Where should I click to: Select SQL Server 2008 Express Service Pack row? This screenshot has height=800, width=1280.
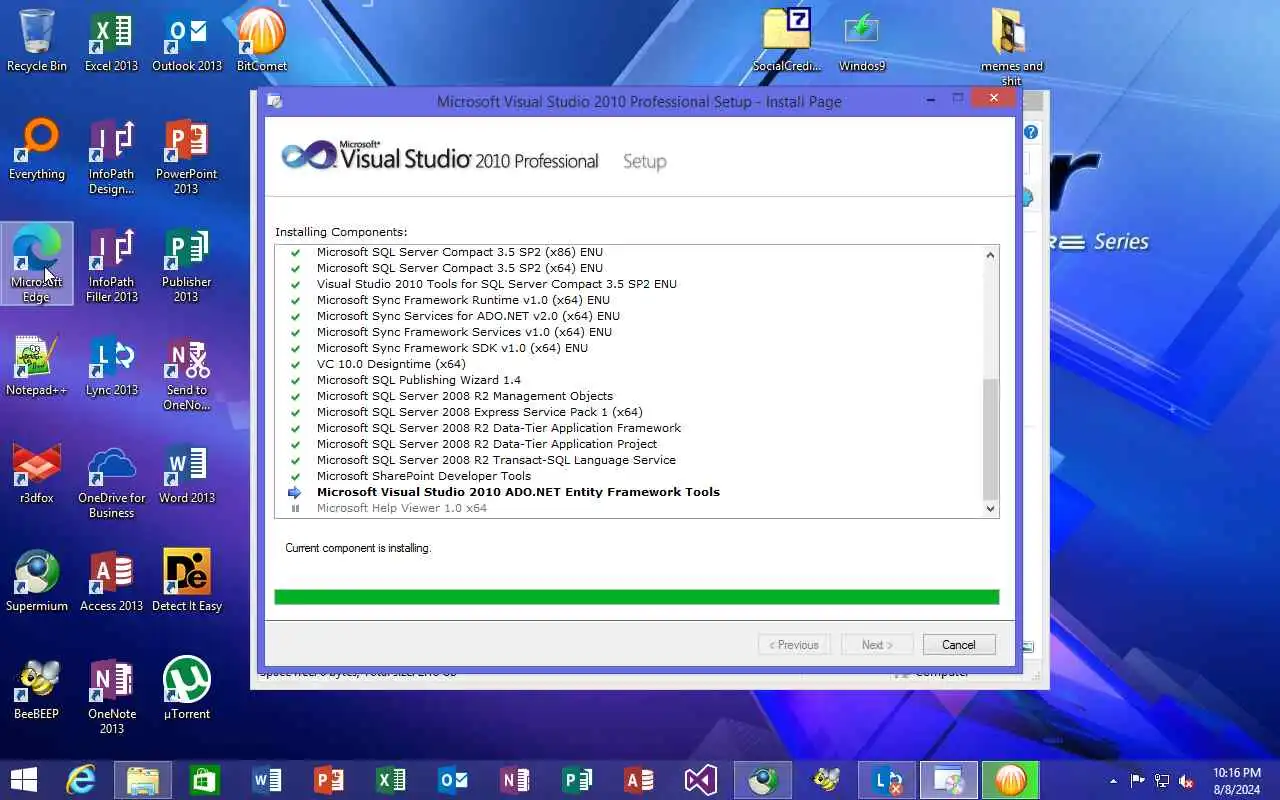coord(480,412)
